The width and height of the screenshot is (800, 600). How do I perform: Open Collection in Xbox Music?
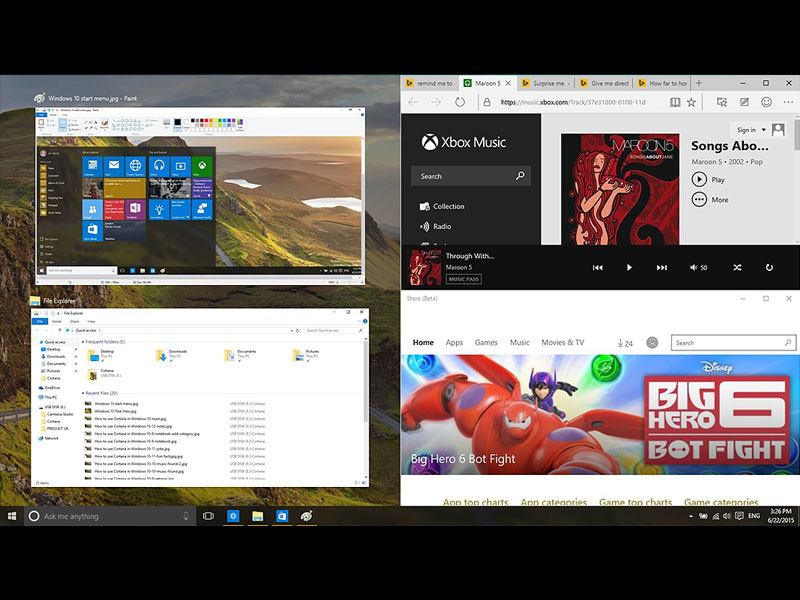coord(442,206)
